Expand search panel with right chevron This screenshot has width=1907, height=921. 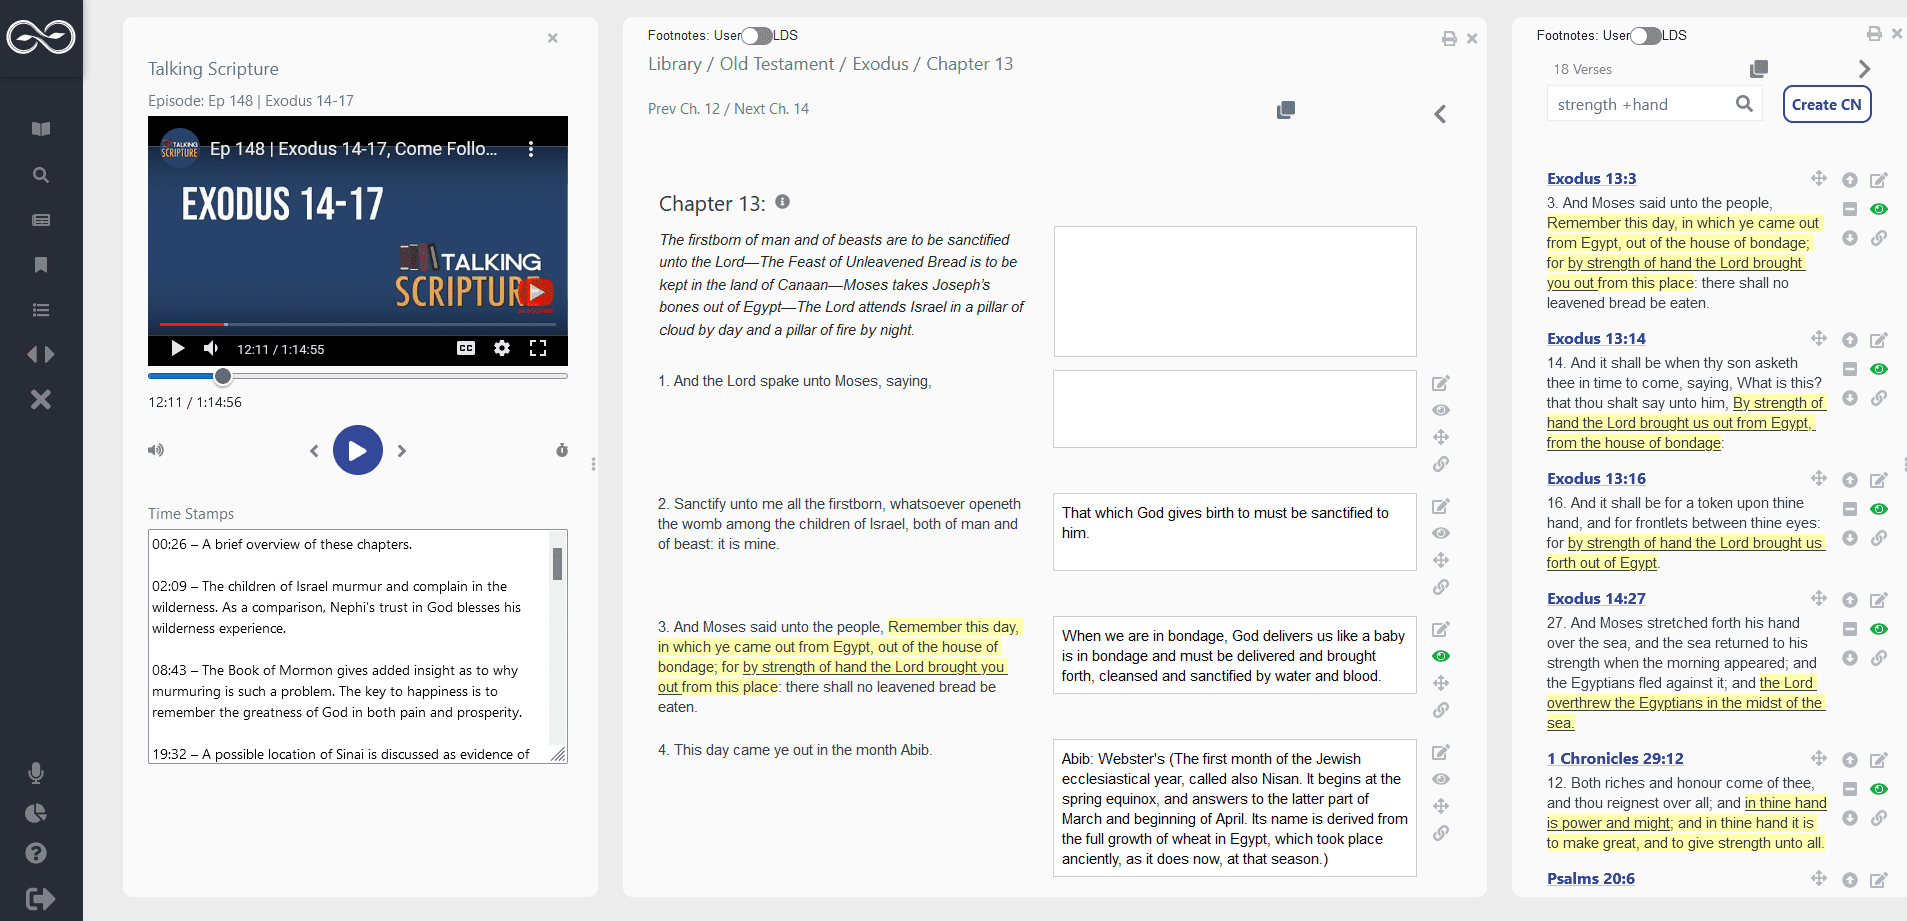point(1864,69)
